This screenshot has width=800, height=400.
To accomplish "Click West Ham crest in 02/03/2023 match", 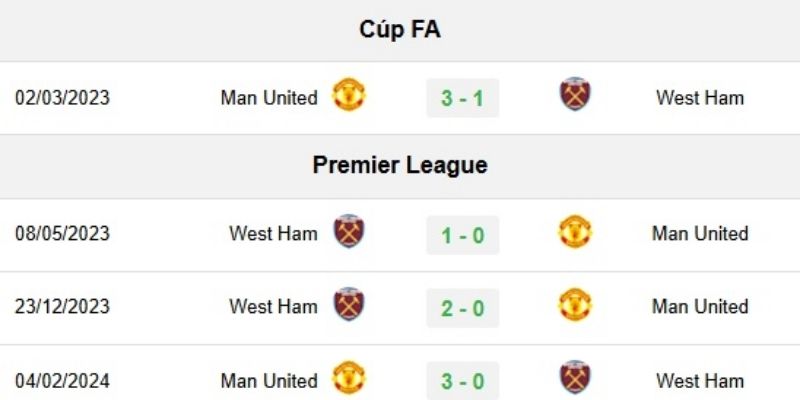I will tap(575, 95).
